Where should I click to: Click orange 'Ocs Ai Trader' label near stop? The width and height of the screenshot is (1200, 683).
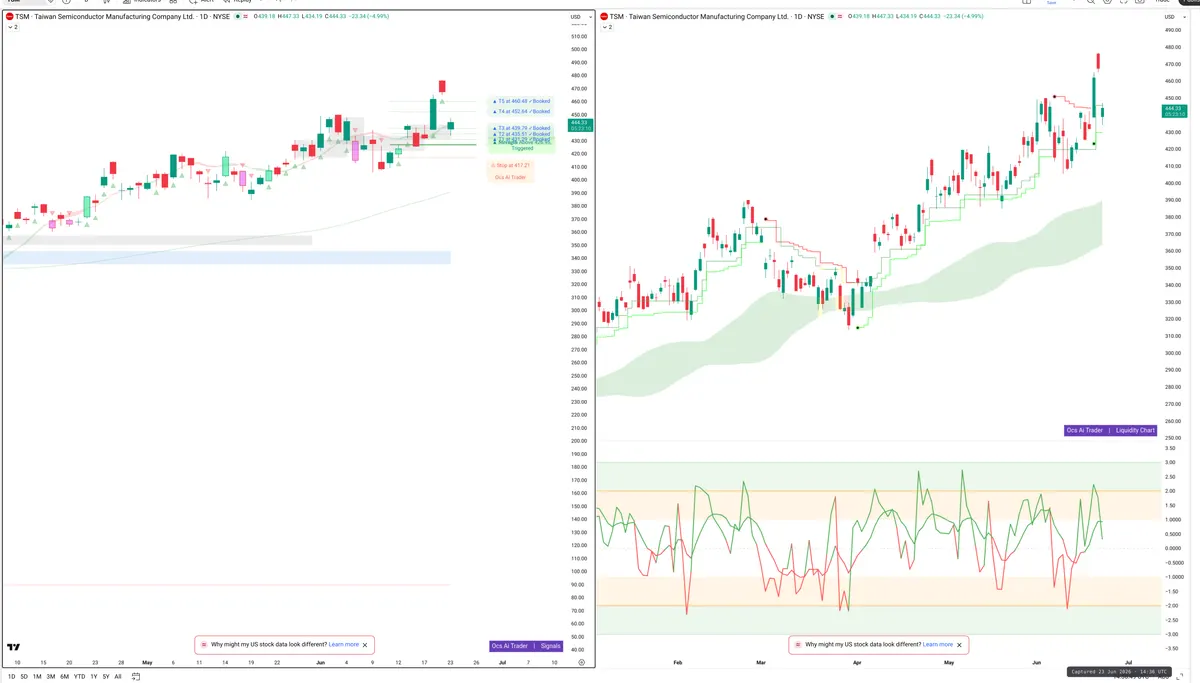point(511,177)
